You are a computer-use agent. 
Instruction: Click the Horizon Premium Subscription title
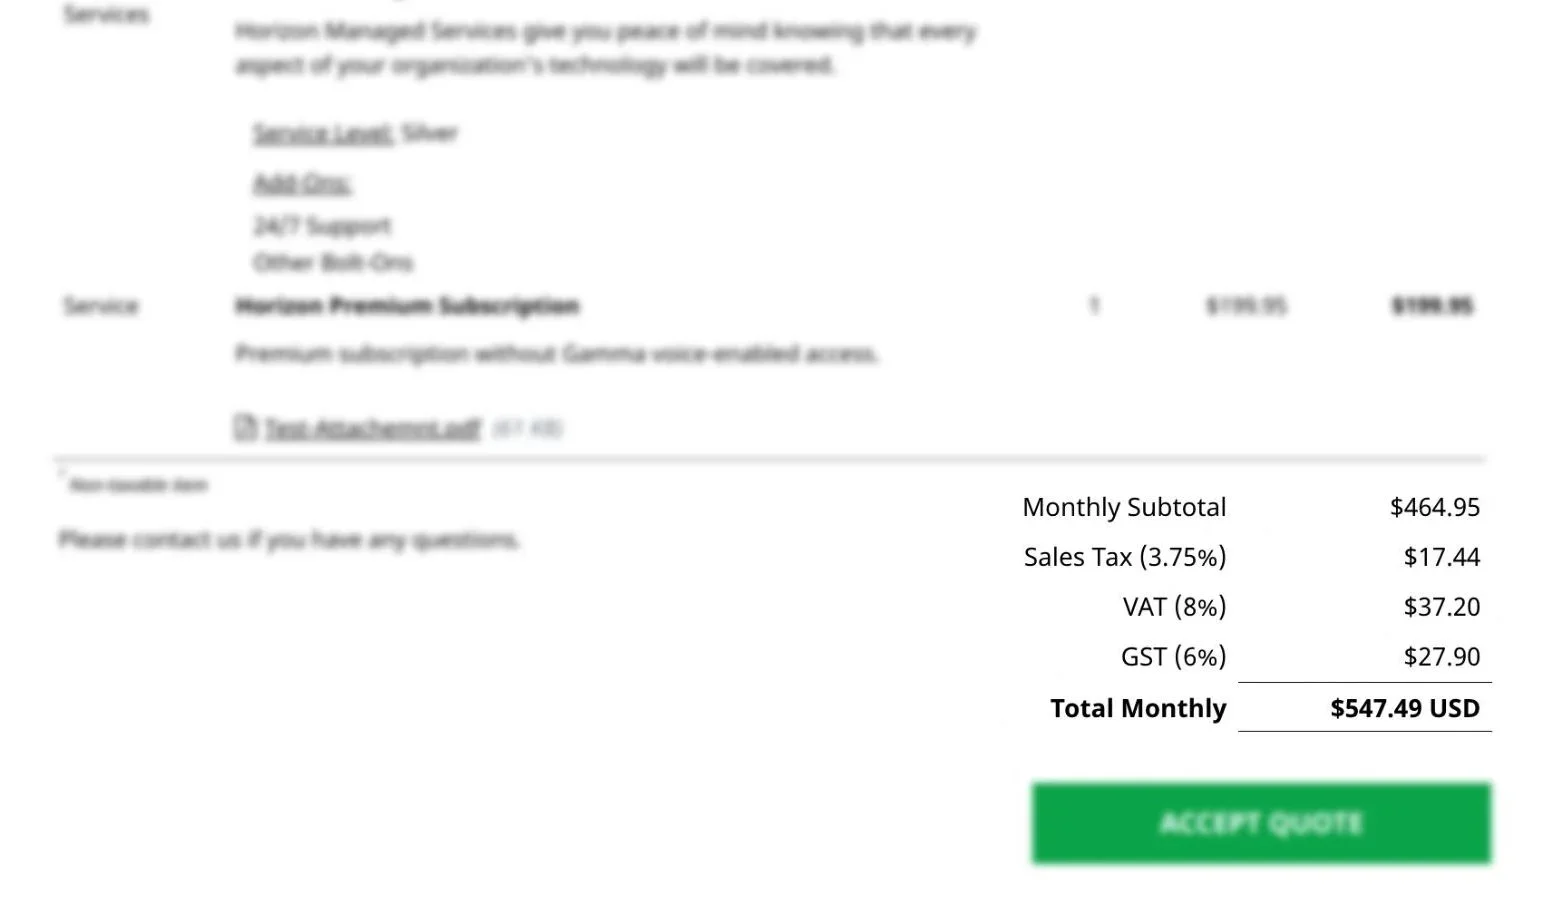click(x=407, y=306)
